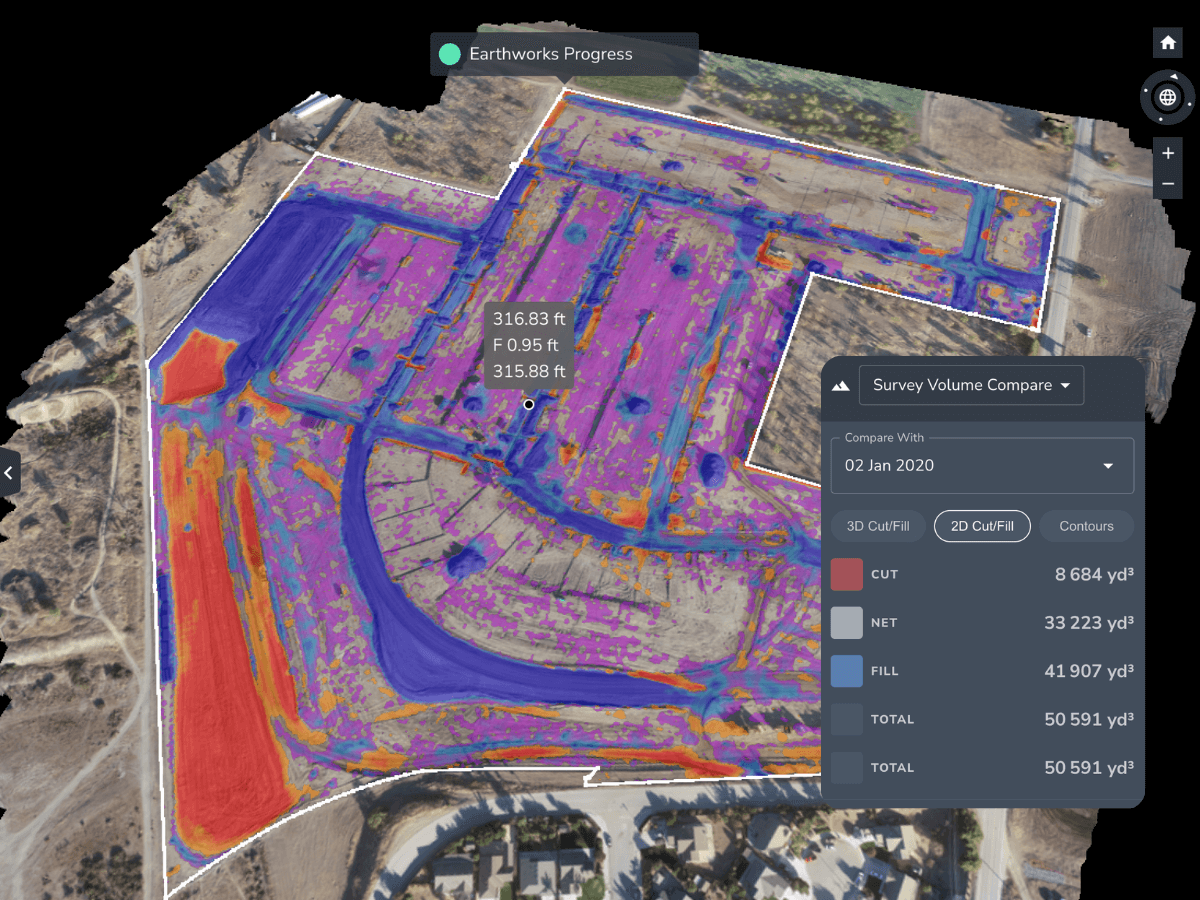Click the green status dot on Earthworks Progress
This screenshot has width=1200, height=900.
pos(449,55)
